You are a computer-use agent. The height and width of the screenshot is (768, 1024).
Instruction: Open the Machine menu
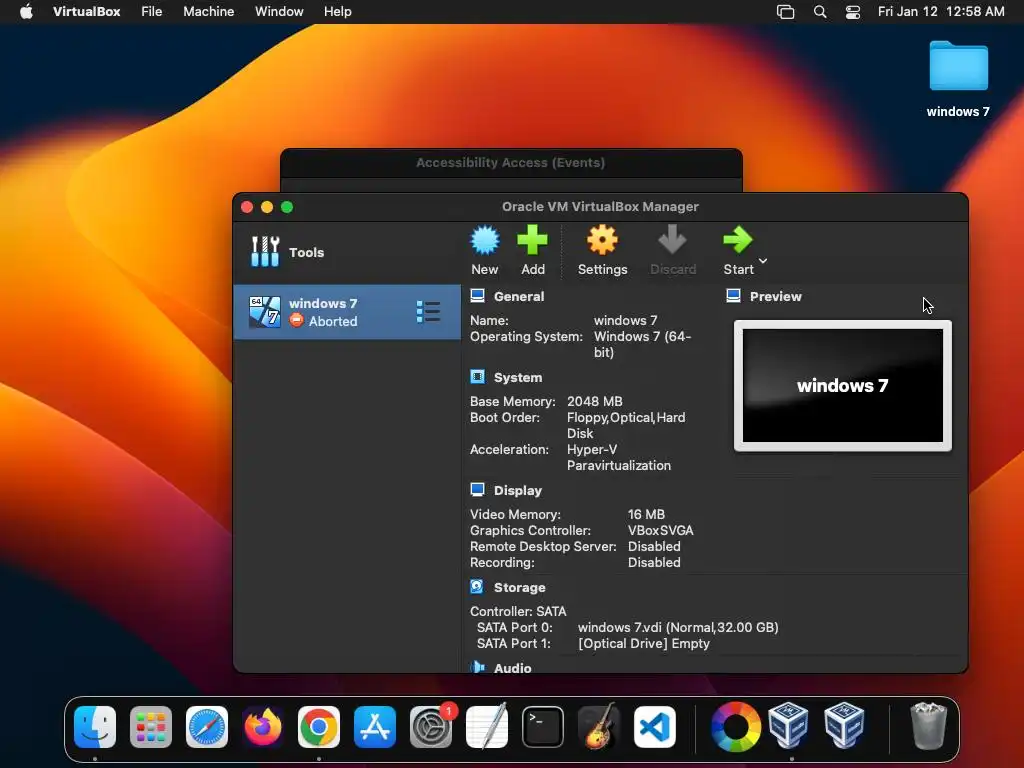(x=208, y=11)
